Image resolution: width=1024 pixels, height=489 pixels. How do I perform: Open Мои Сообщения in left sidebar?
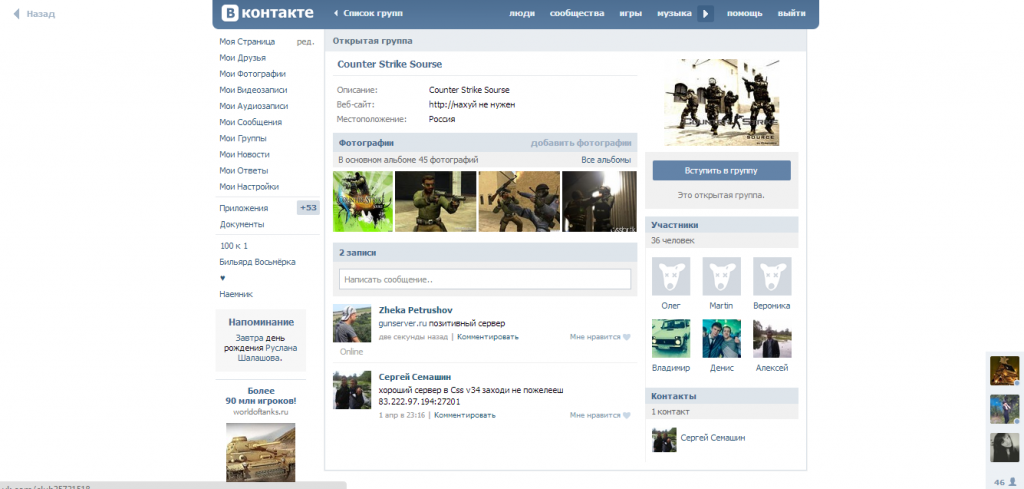[x=249, y=122]
